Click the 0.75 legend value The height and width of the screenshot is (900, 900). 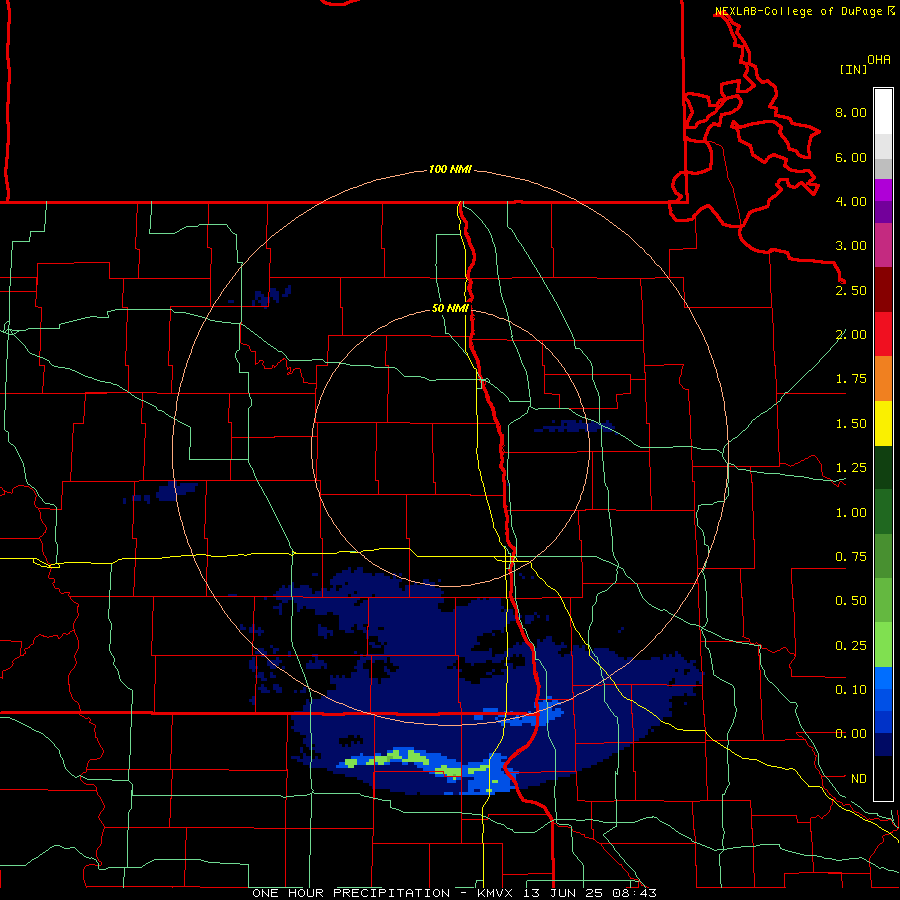851,557
